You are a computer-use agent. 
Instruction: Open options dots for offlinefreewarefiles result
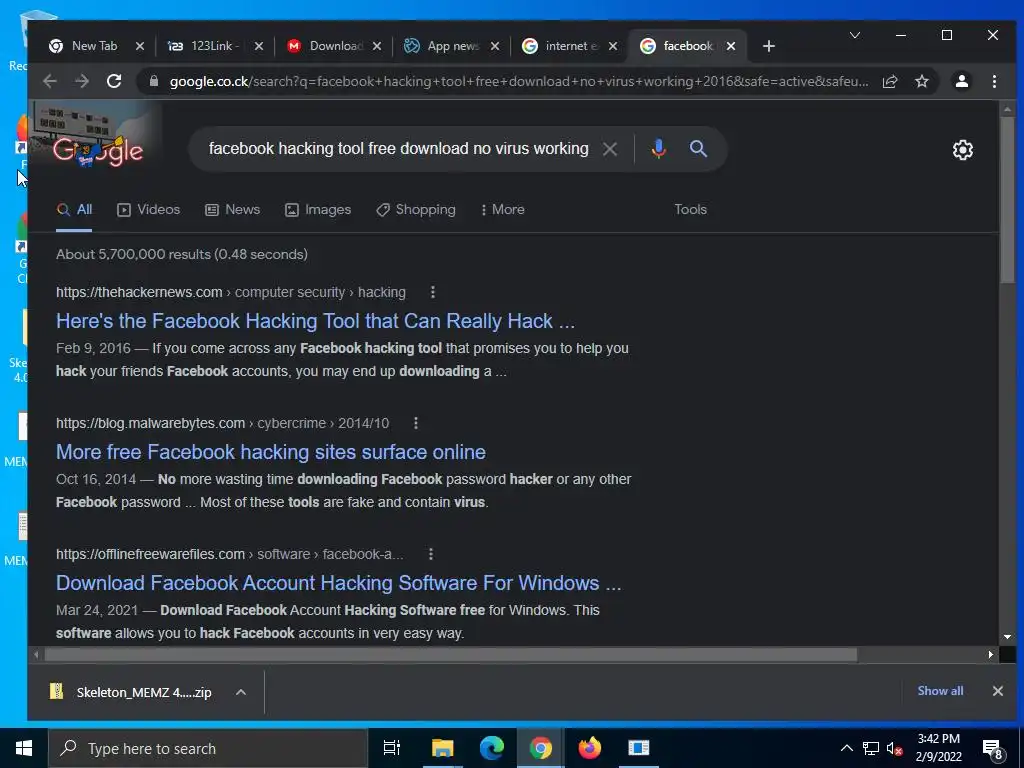(430, 554)
